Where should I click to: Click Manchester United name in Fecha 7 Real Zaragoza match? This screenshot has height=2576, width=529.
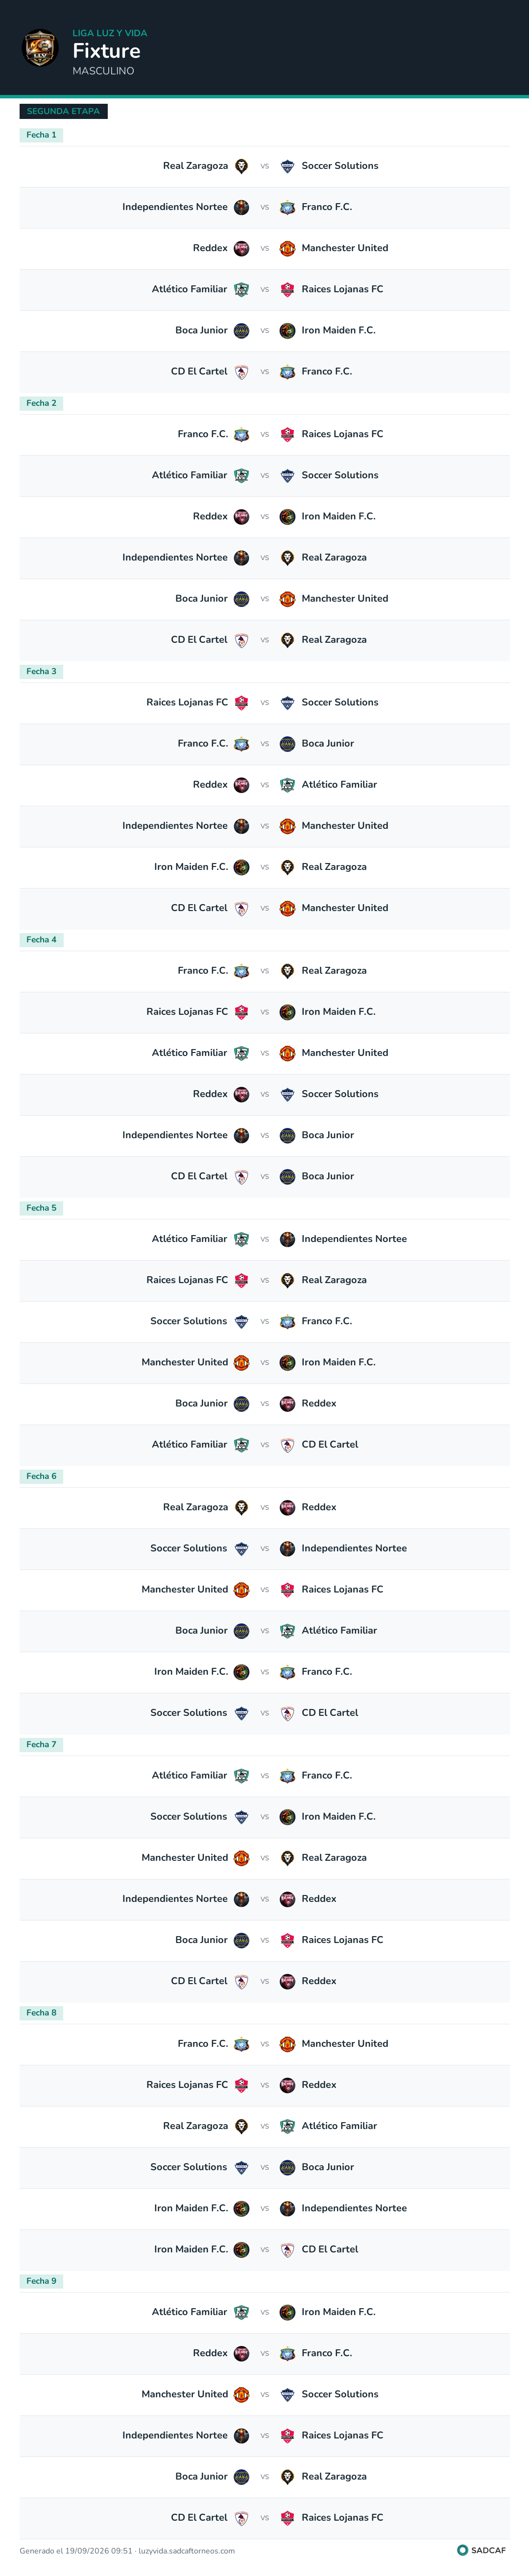[x=185, y=1858]
